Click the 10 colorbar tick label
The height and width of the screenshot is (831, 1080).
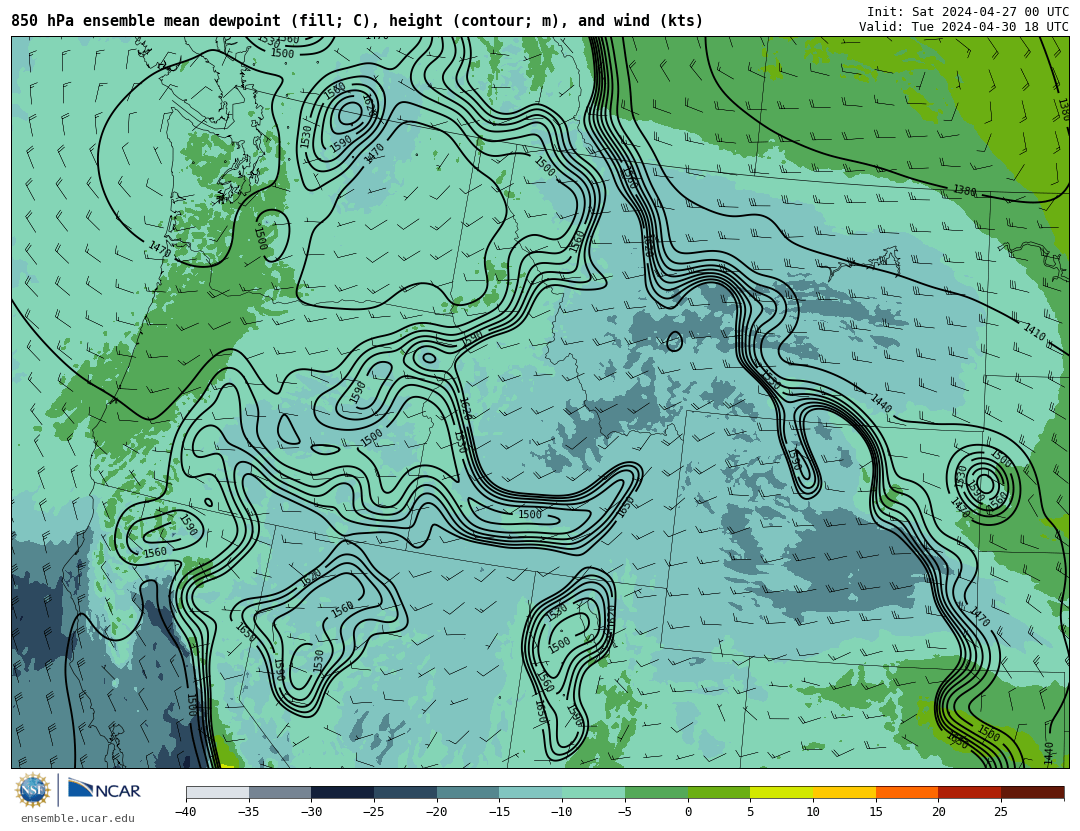coord(813,812)
